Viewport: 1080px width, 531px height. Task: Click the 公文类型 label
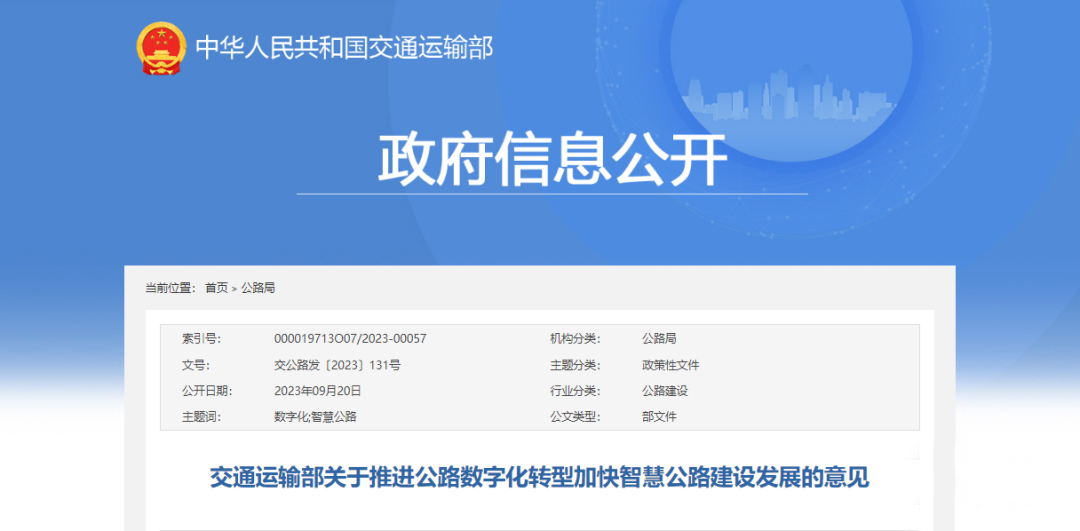[x=575, y=417]
